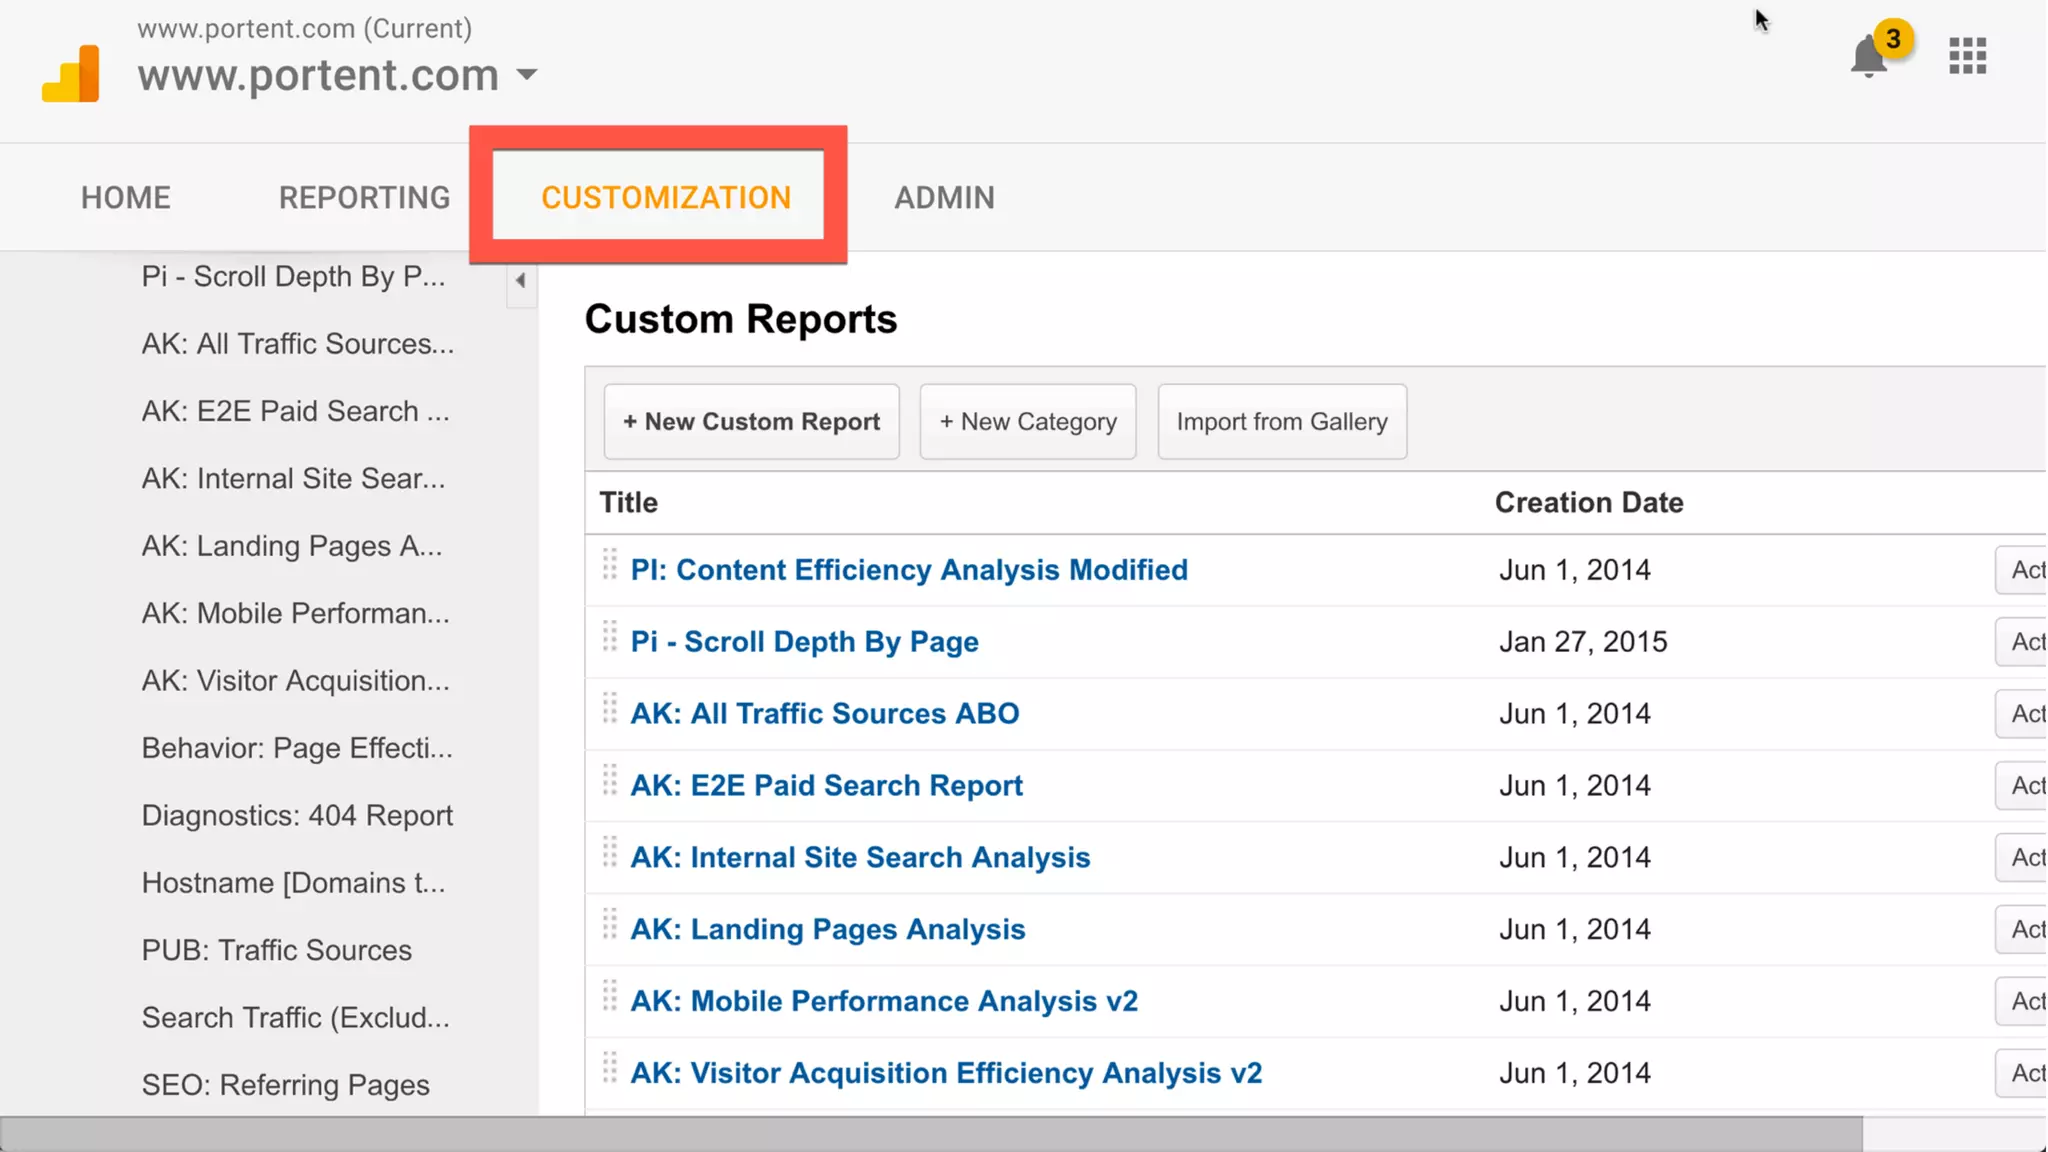This screenshot has width=2048, height=1152.
Task: Click the Google Analytics logo icon
Action: click(x=71, y=74)
